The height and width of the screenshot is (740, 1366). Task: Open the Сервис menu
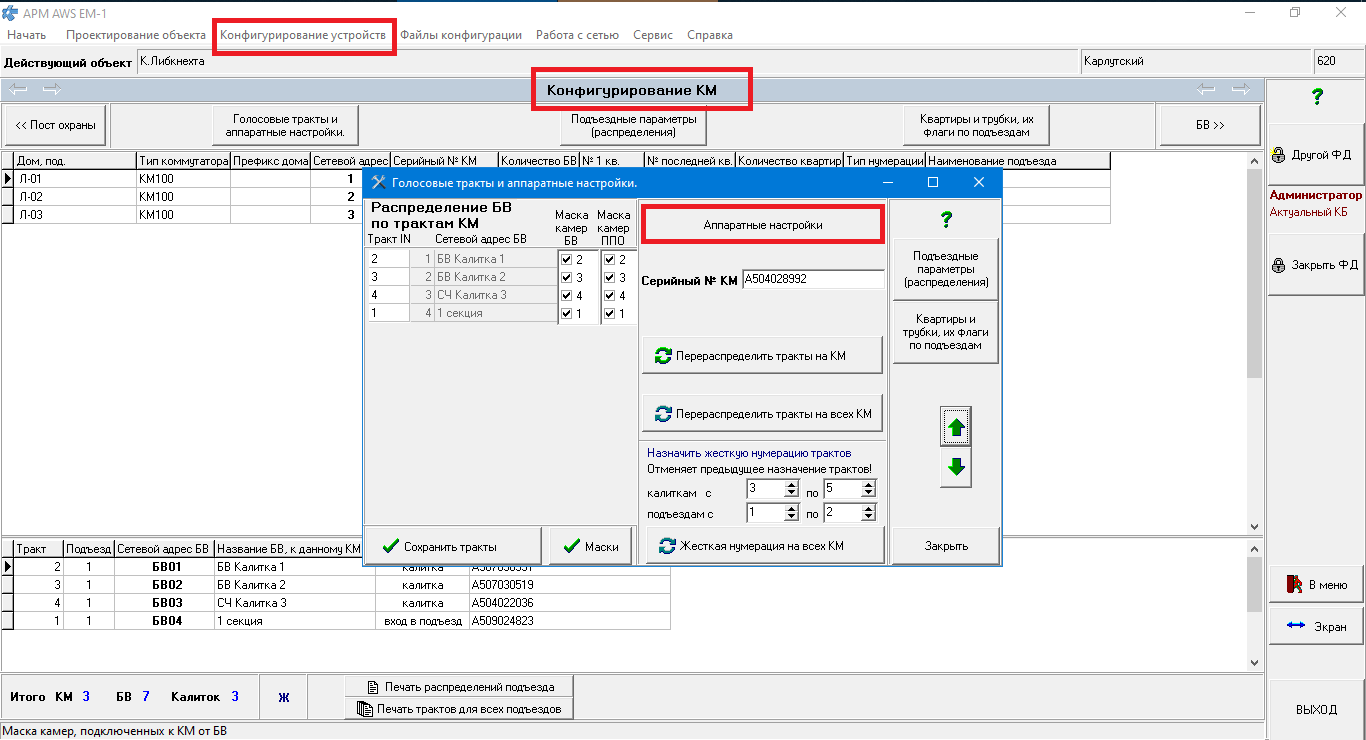click(x=653, y=35)
